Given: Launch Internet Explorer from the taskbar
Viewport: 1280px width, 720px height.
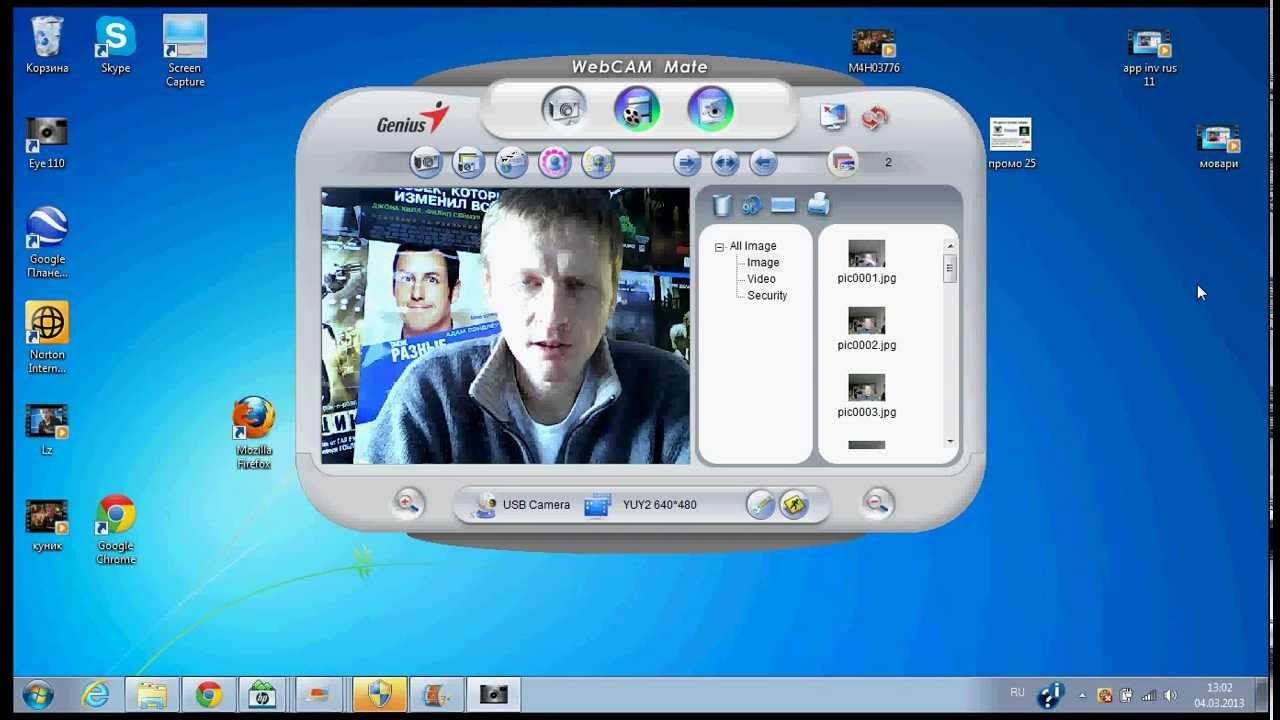Looking at the screenshot, I should tap(97, 695).
